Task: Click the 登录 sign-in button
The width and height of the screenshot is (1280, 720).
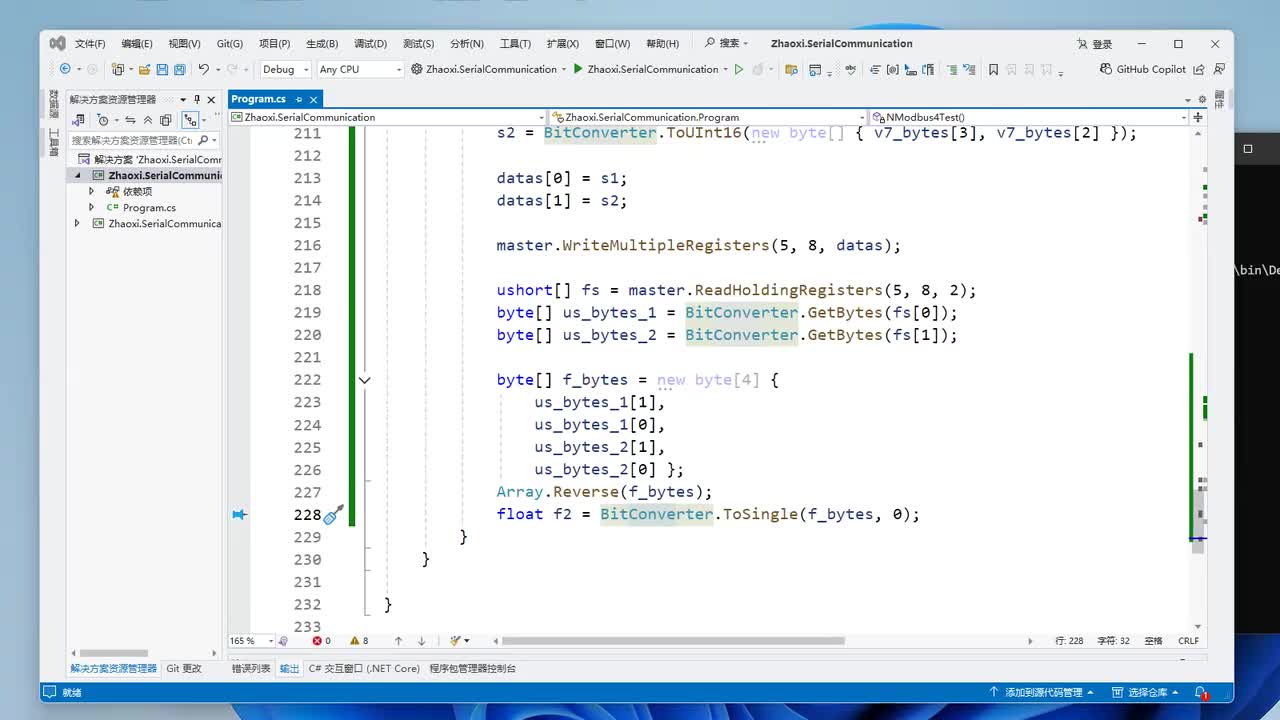Action: pos(1095,44)
